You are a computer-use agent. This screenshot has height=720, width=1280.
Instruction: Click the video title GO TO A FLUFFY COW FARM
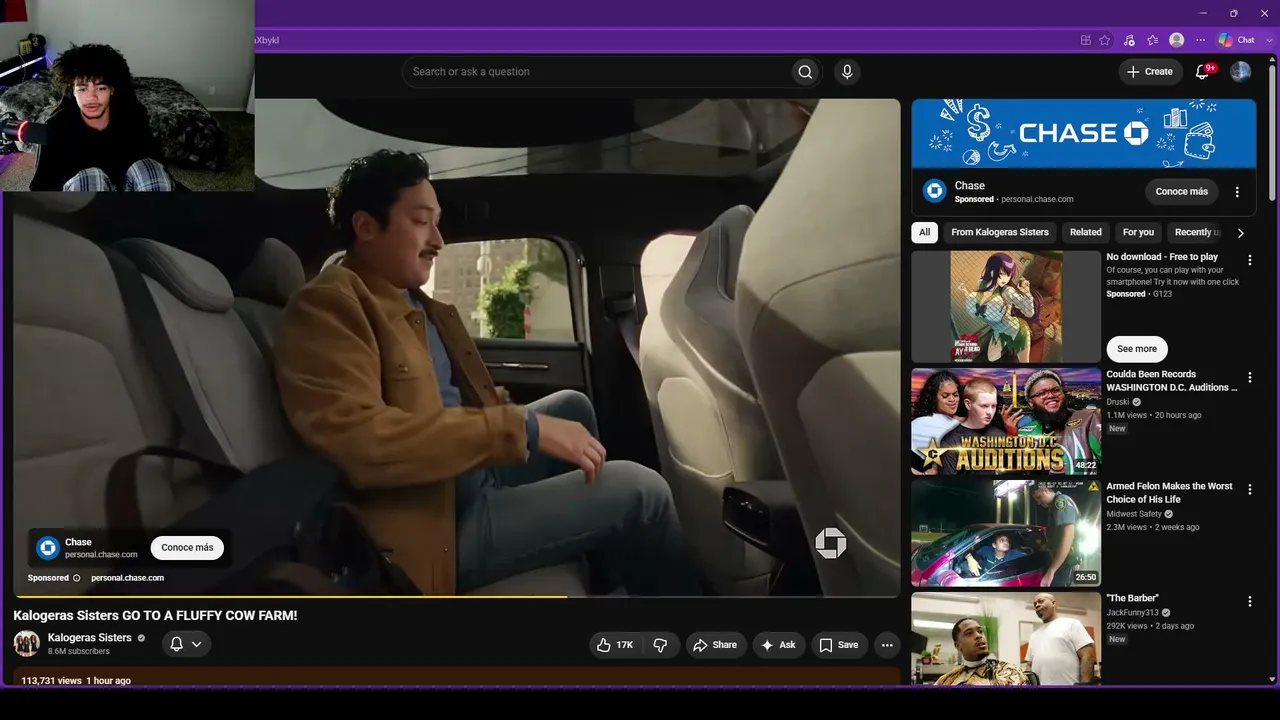coord(155,615)
